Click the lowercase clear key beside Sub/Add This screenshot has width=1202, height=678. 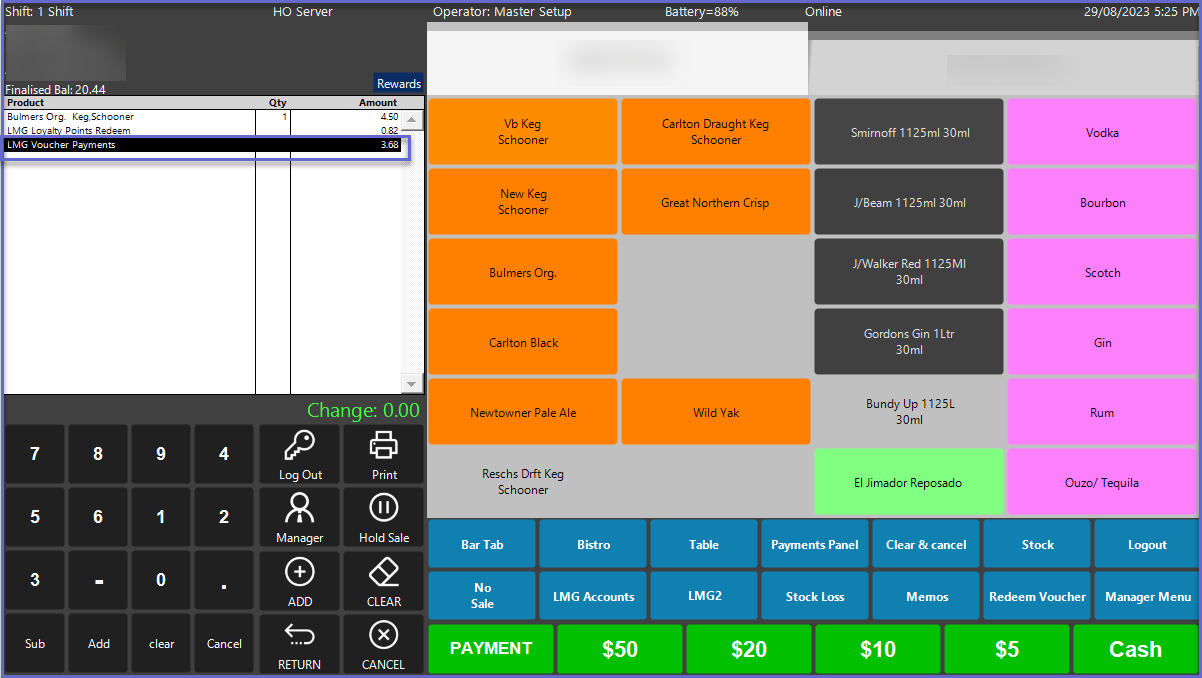[x=161, y=643]
